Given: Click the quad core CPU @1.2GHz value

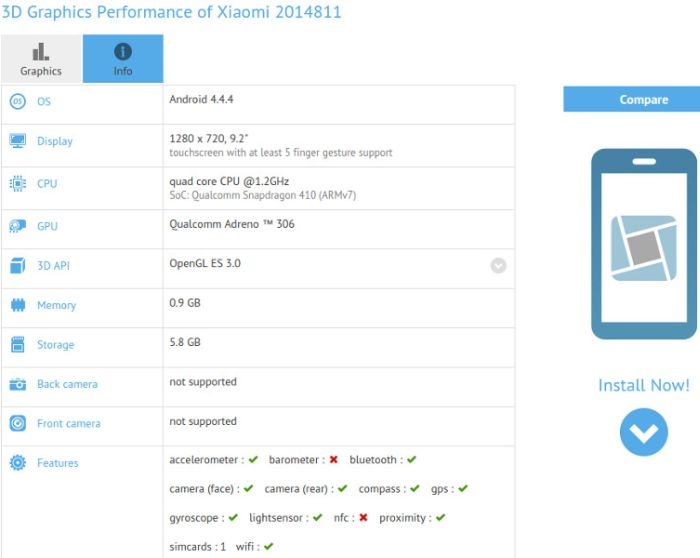Looking at the screenshot, I should point(229,181).
